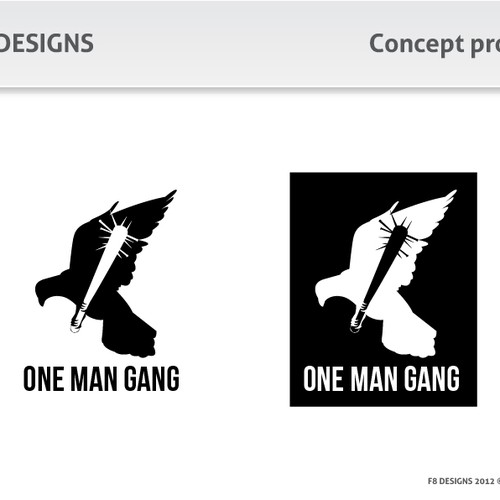Click the black bird silhouette logo
Image resolution: width=500 pixels, height=500 pixels.
click(x=106, y=273)
